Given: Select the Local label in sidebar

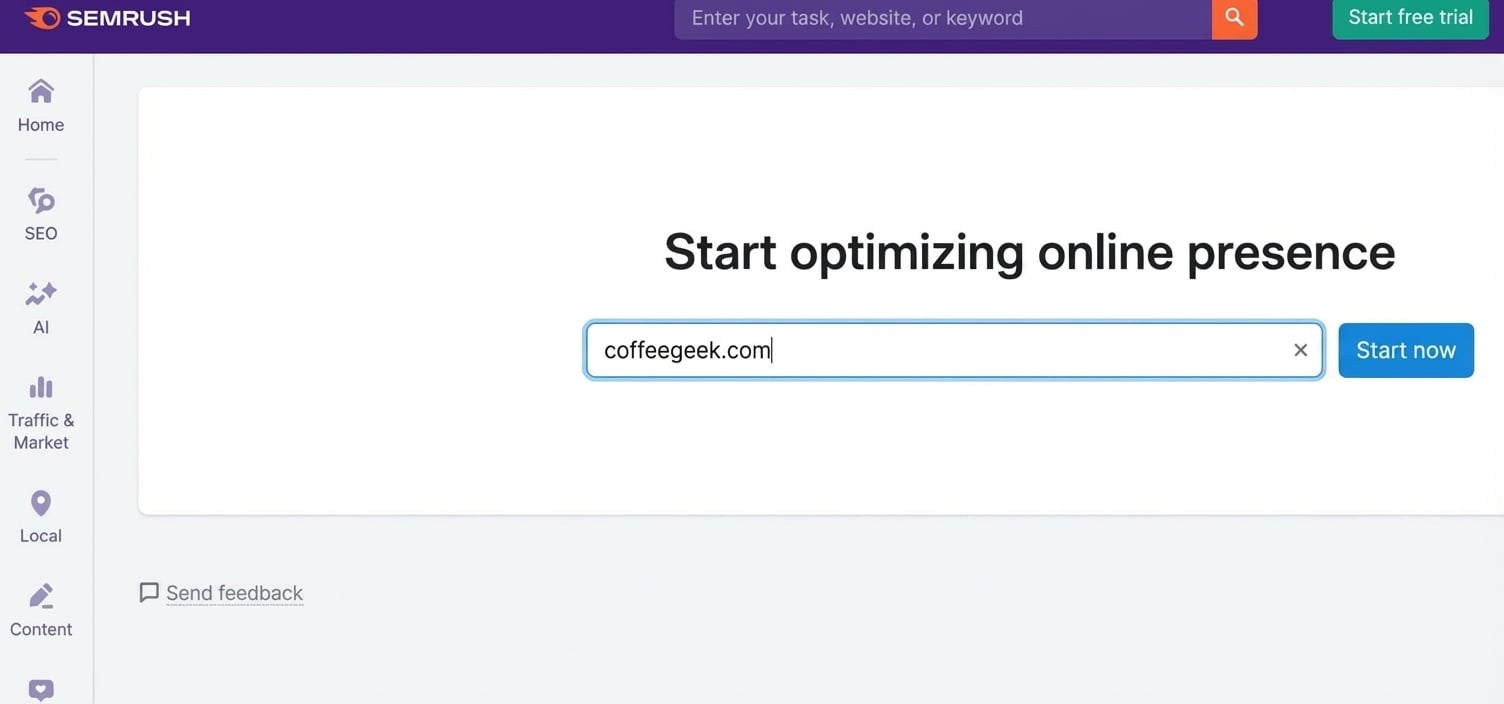Looking at the screenshot, I should (41, 536).
